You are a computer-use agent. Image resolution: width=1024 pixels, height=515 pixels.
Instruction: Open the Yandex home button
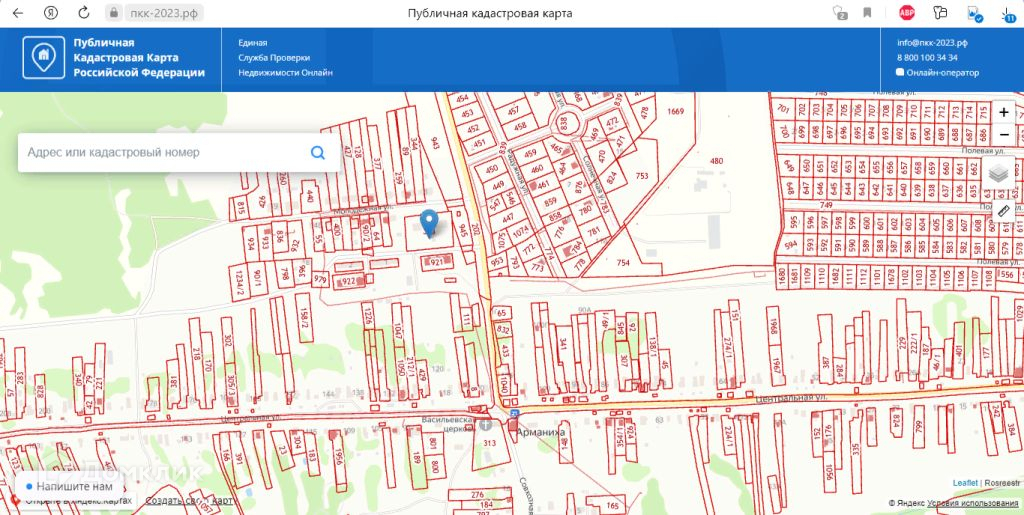51,12
